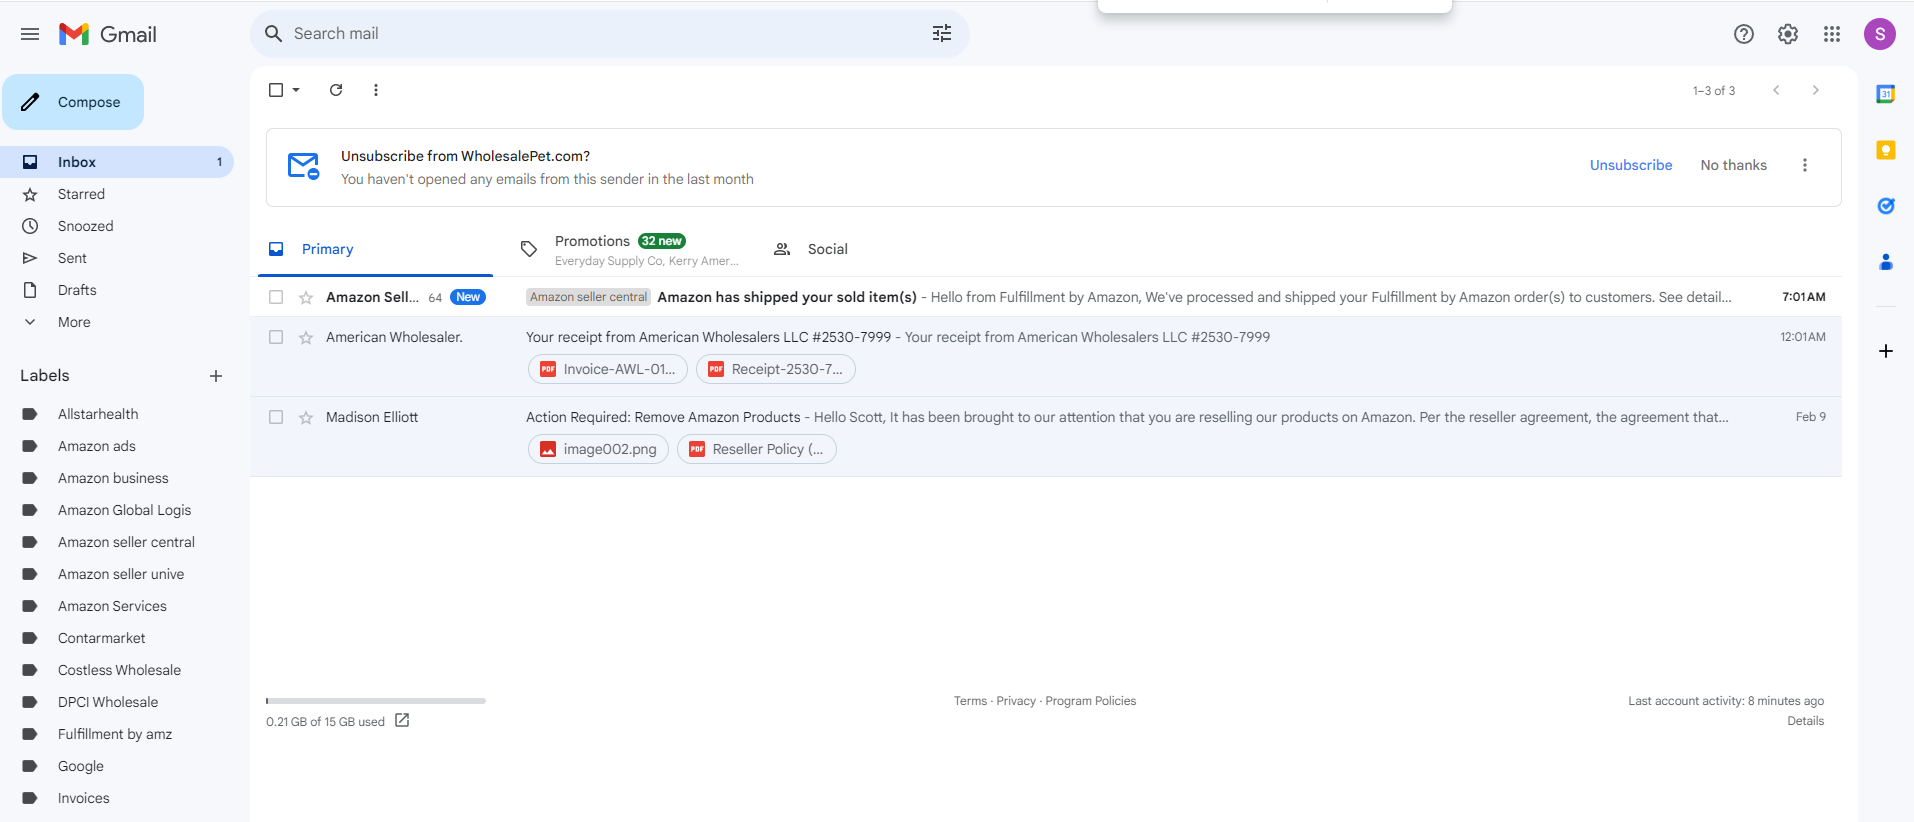
Task: Star the Amazon Seller email
Action: (306, 297)
